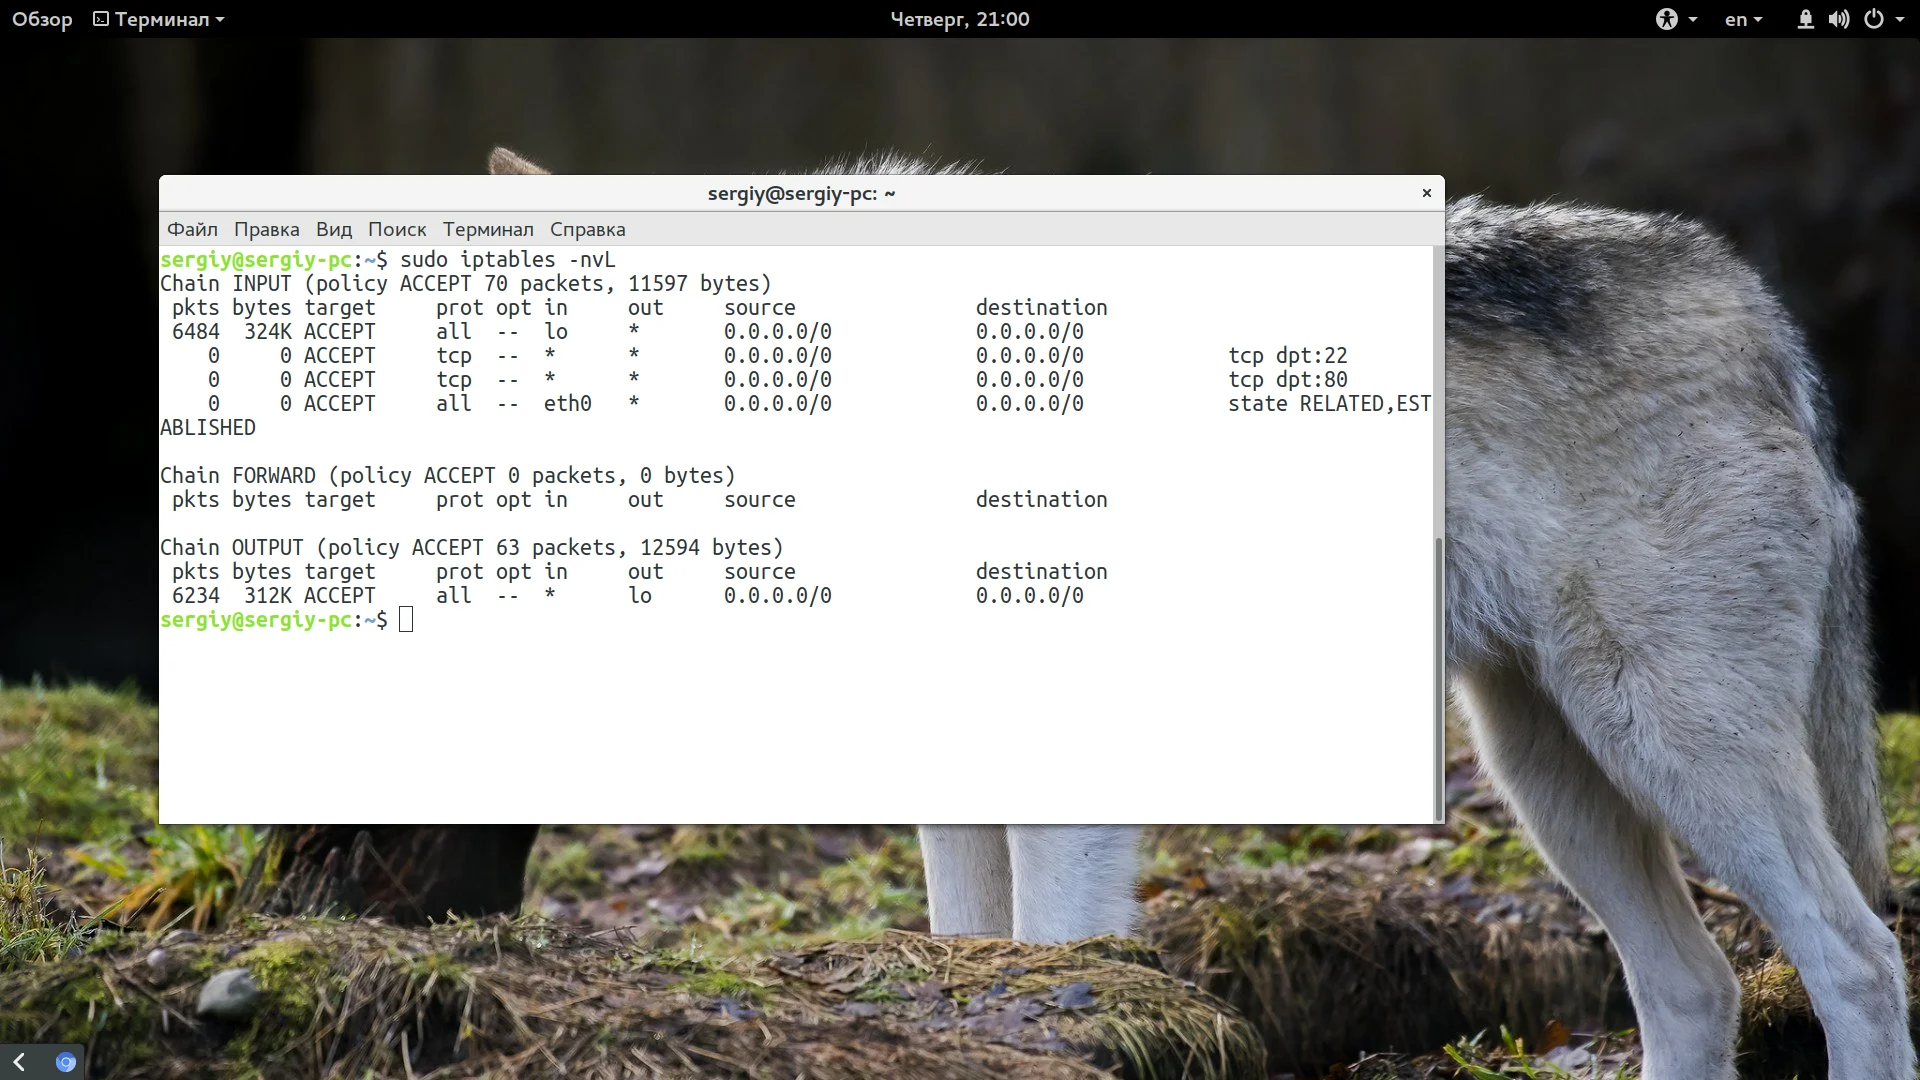
Task: Open the Вид menu
Action: [x=334, y=229]
